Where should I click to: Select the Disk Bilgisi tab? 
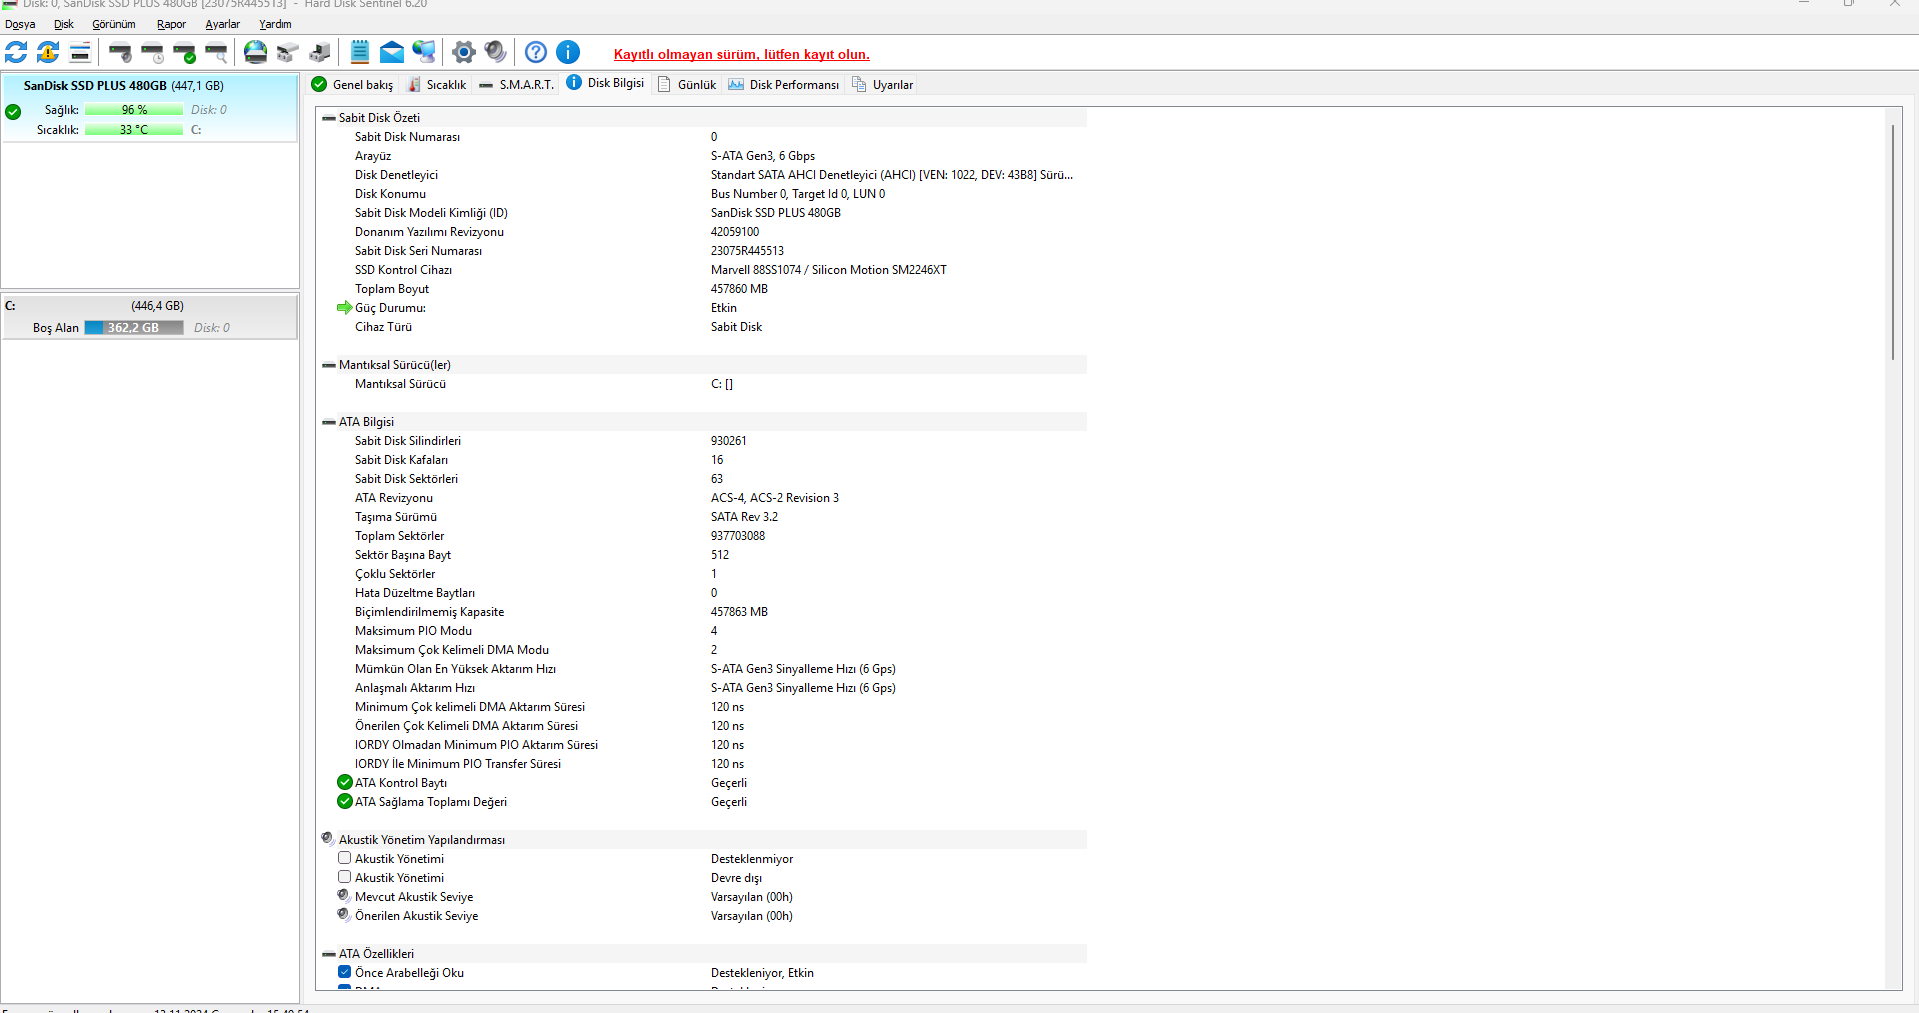click(x=605, y=83)
